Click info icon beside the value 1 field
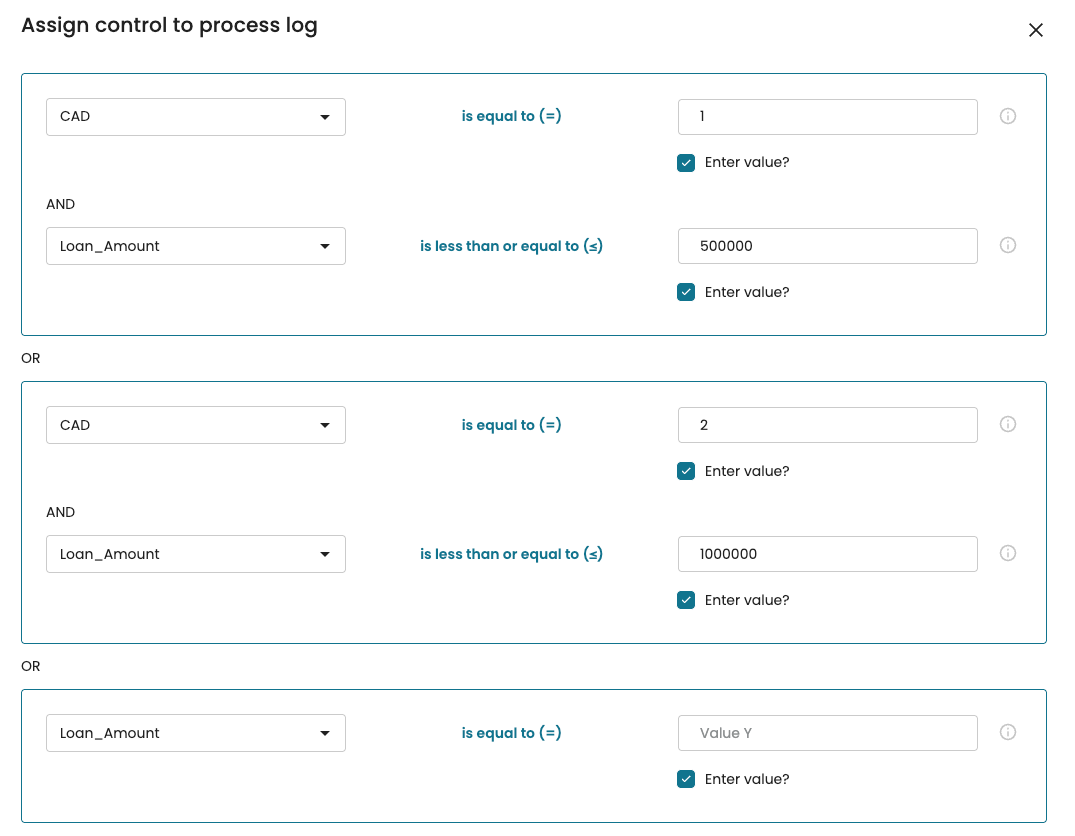 [x=1008, y=116]
